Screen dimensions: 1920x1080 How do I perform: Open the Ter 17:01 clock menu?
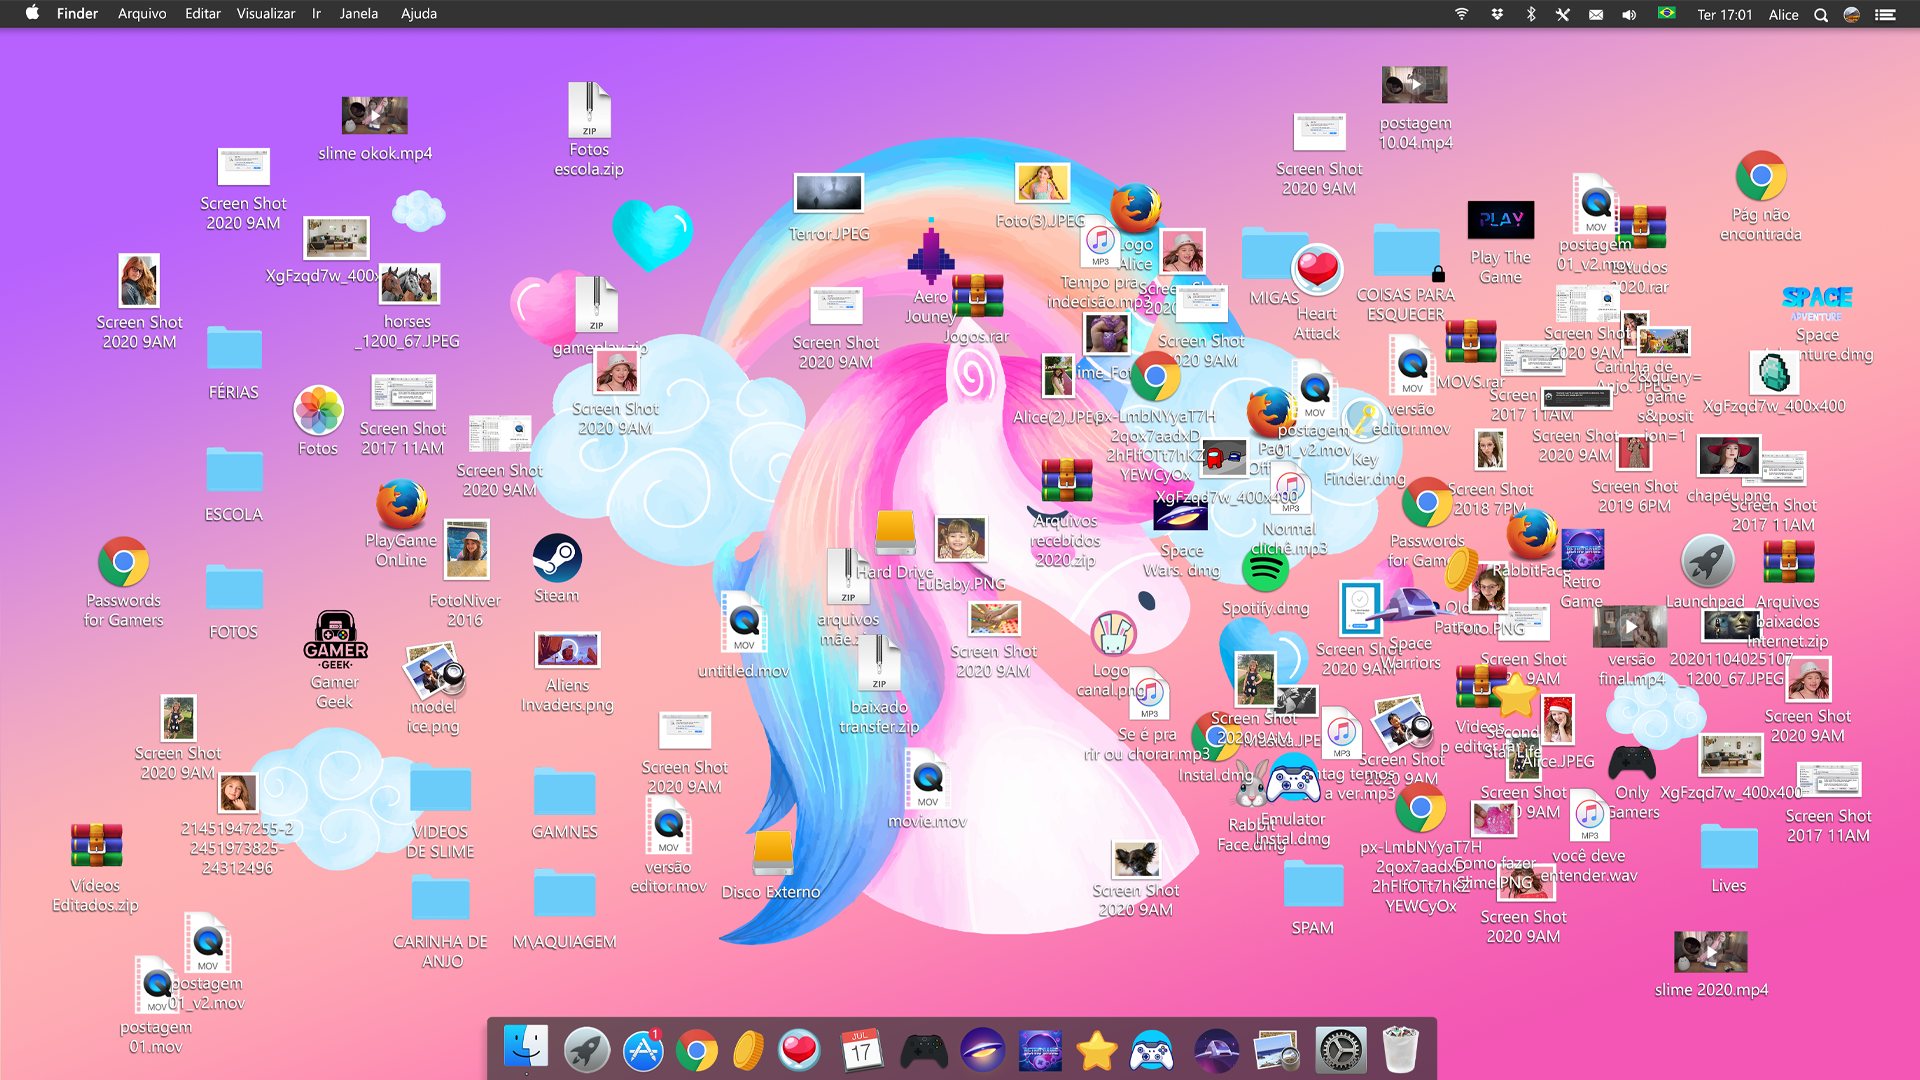click(x=1725, y=14)
